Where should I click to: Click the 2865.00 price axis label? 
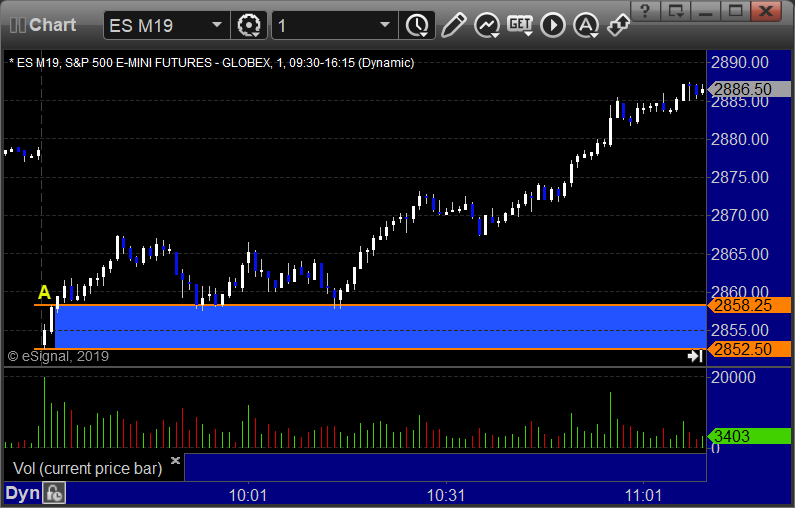click(740, 254)
